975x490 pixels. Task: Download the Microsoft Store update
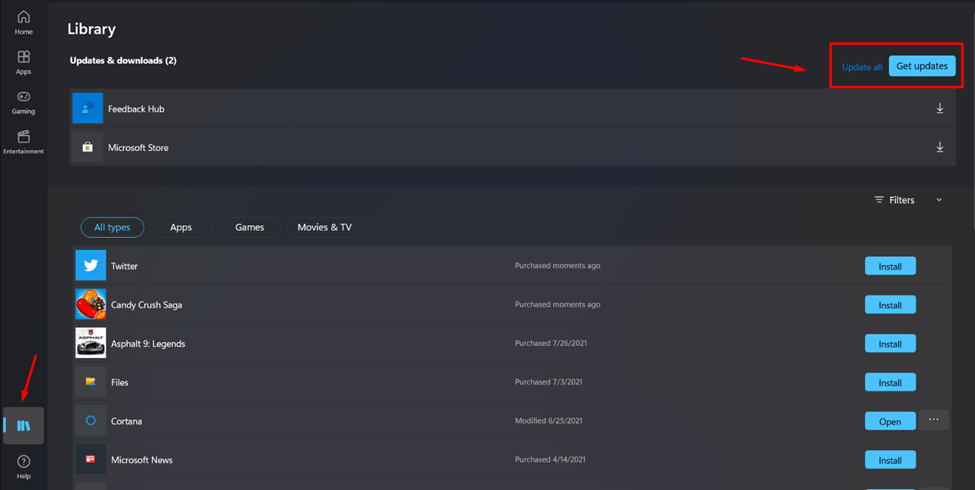pyautogui.click(x=940, y=147)
